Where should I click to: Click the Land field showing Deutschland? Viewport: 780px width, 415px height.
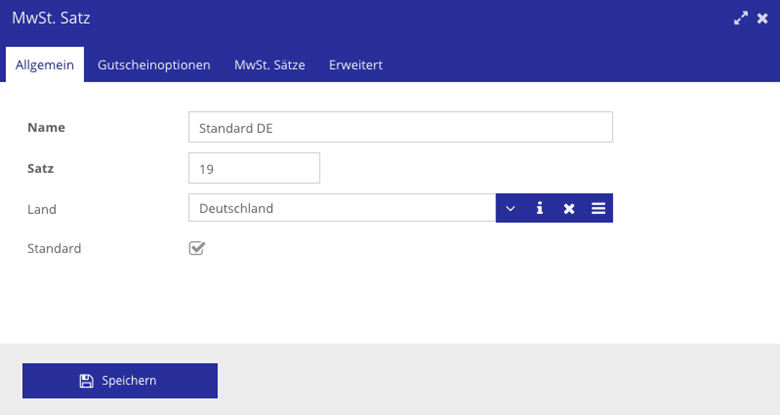(342, 208)
